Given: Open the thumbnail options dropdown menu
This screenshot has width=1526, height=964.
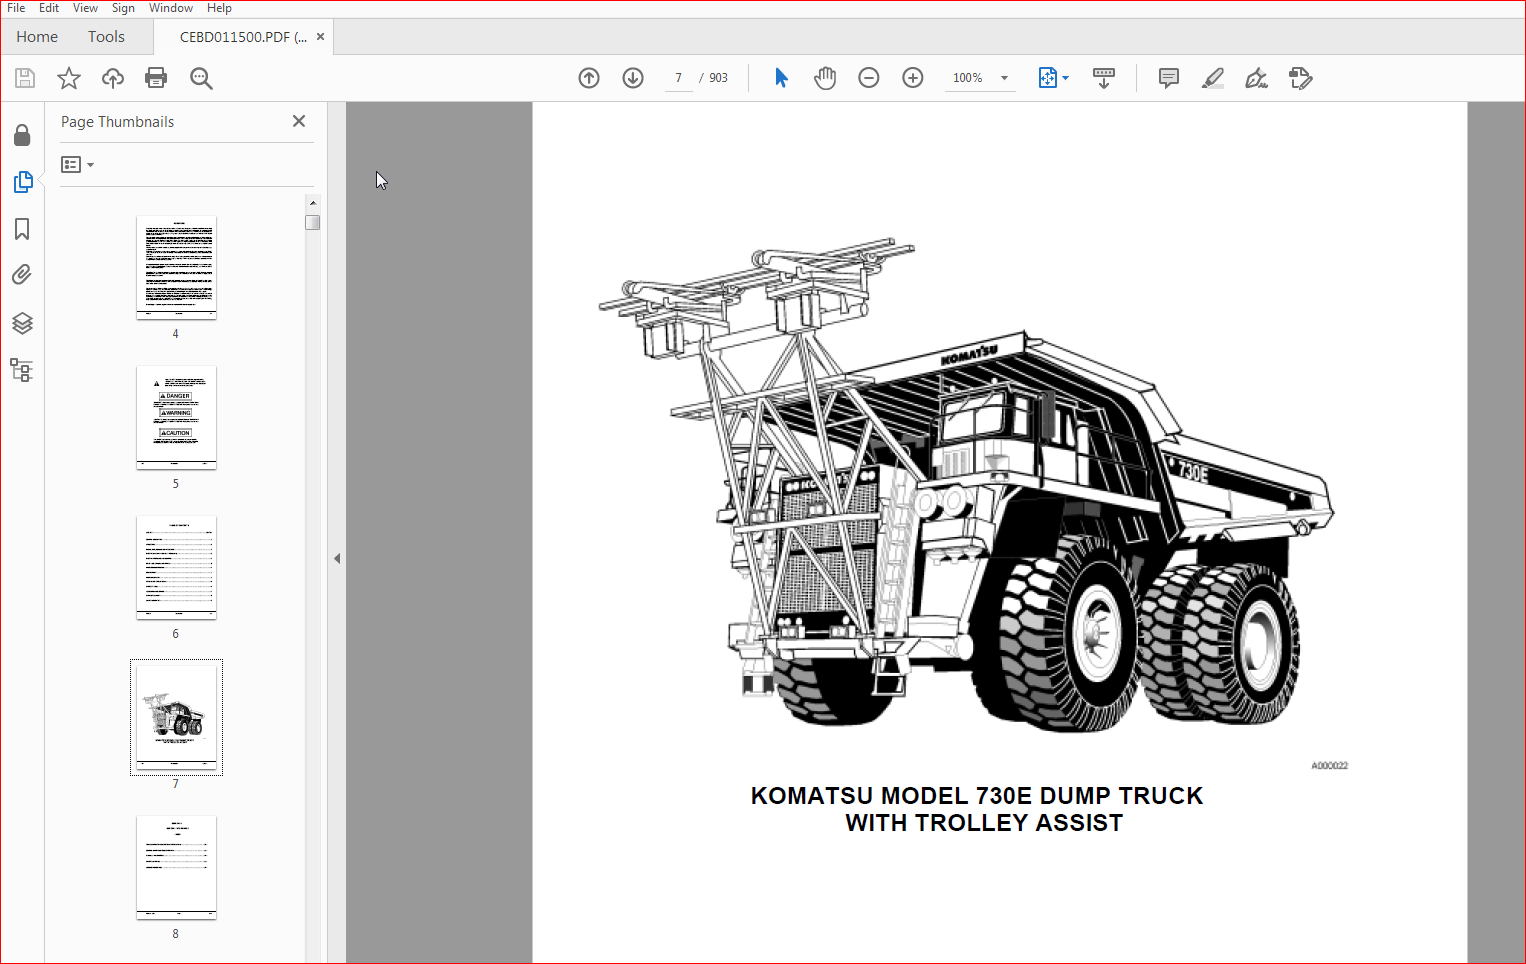Looking at the screenshot, I should coord(77,164).
